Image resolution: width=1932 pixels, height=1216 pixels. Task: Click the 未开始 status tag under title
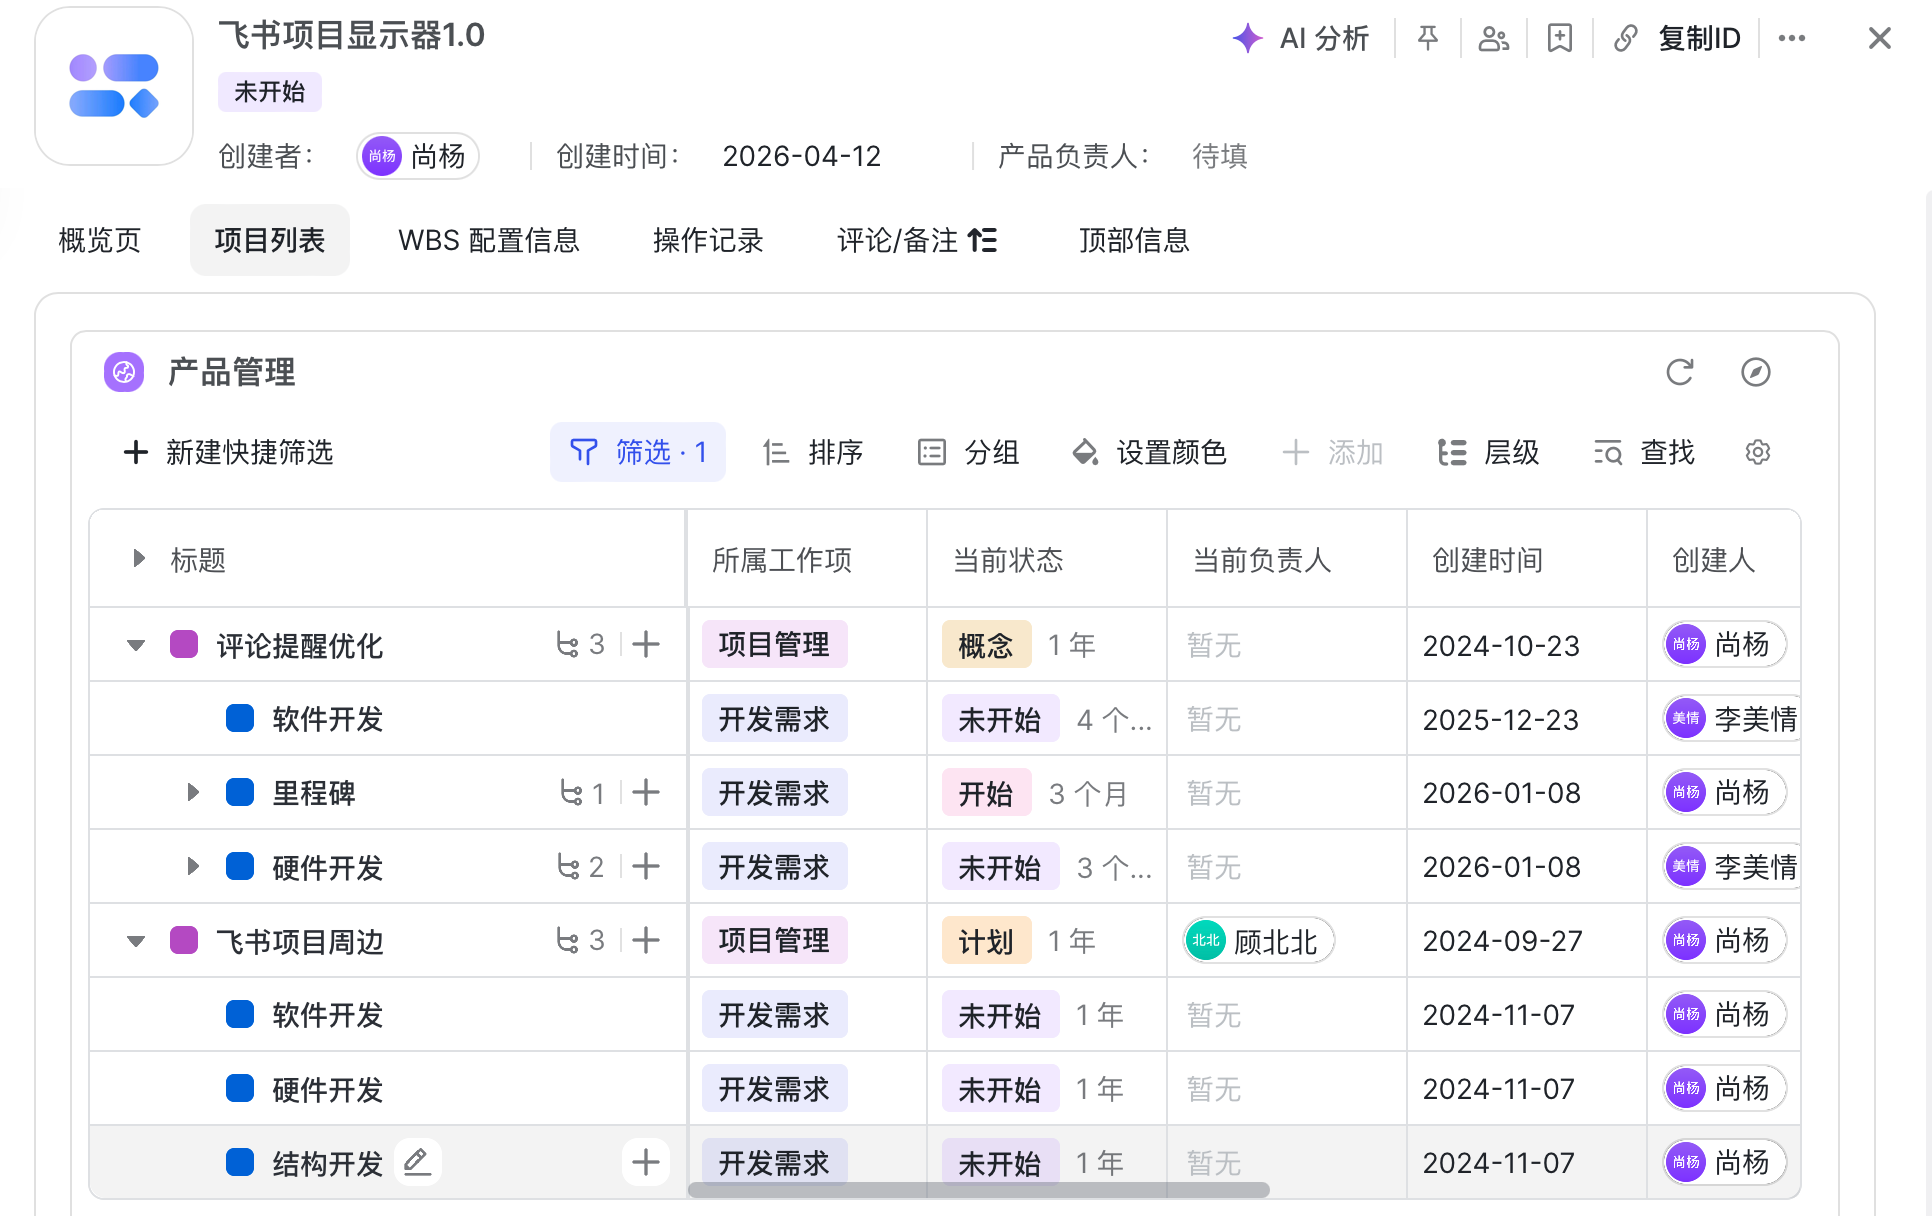click(x=270, y=92)
